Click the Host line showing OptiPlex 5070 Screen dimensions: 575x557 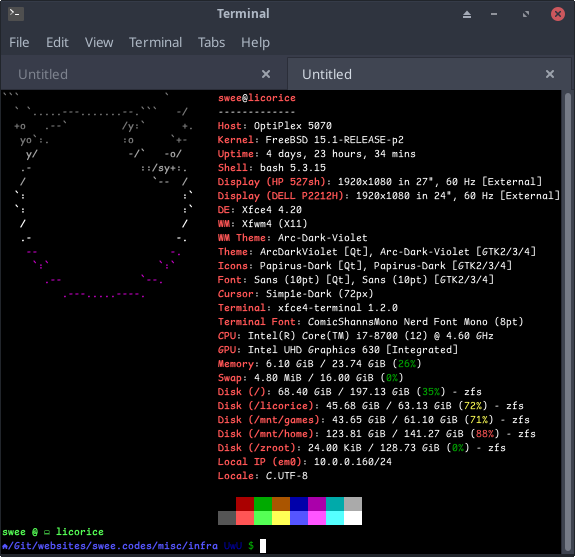coord(275,126)
